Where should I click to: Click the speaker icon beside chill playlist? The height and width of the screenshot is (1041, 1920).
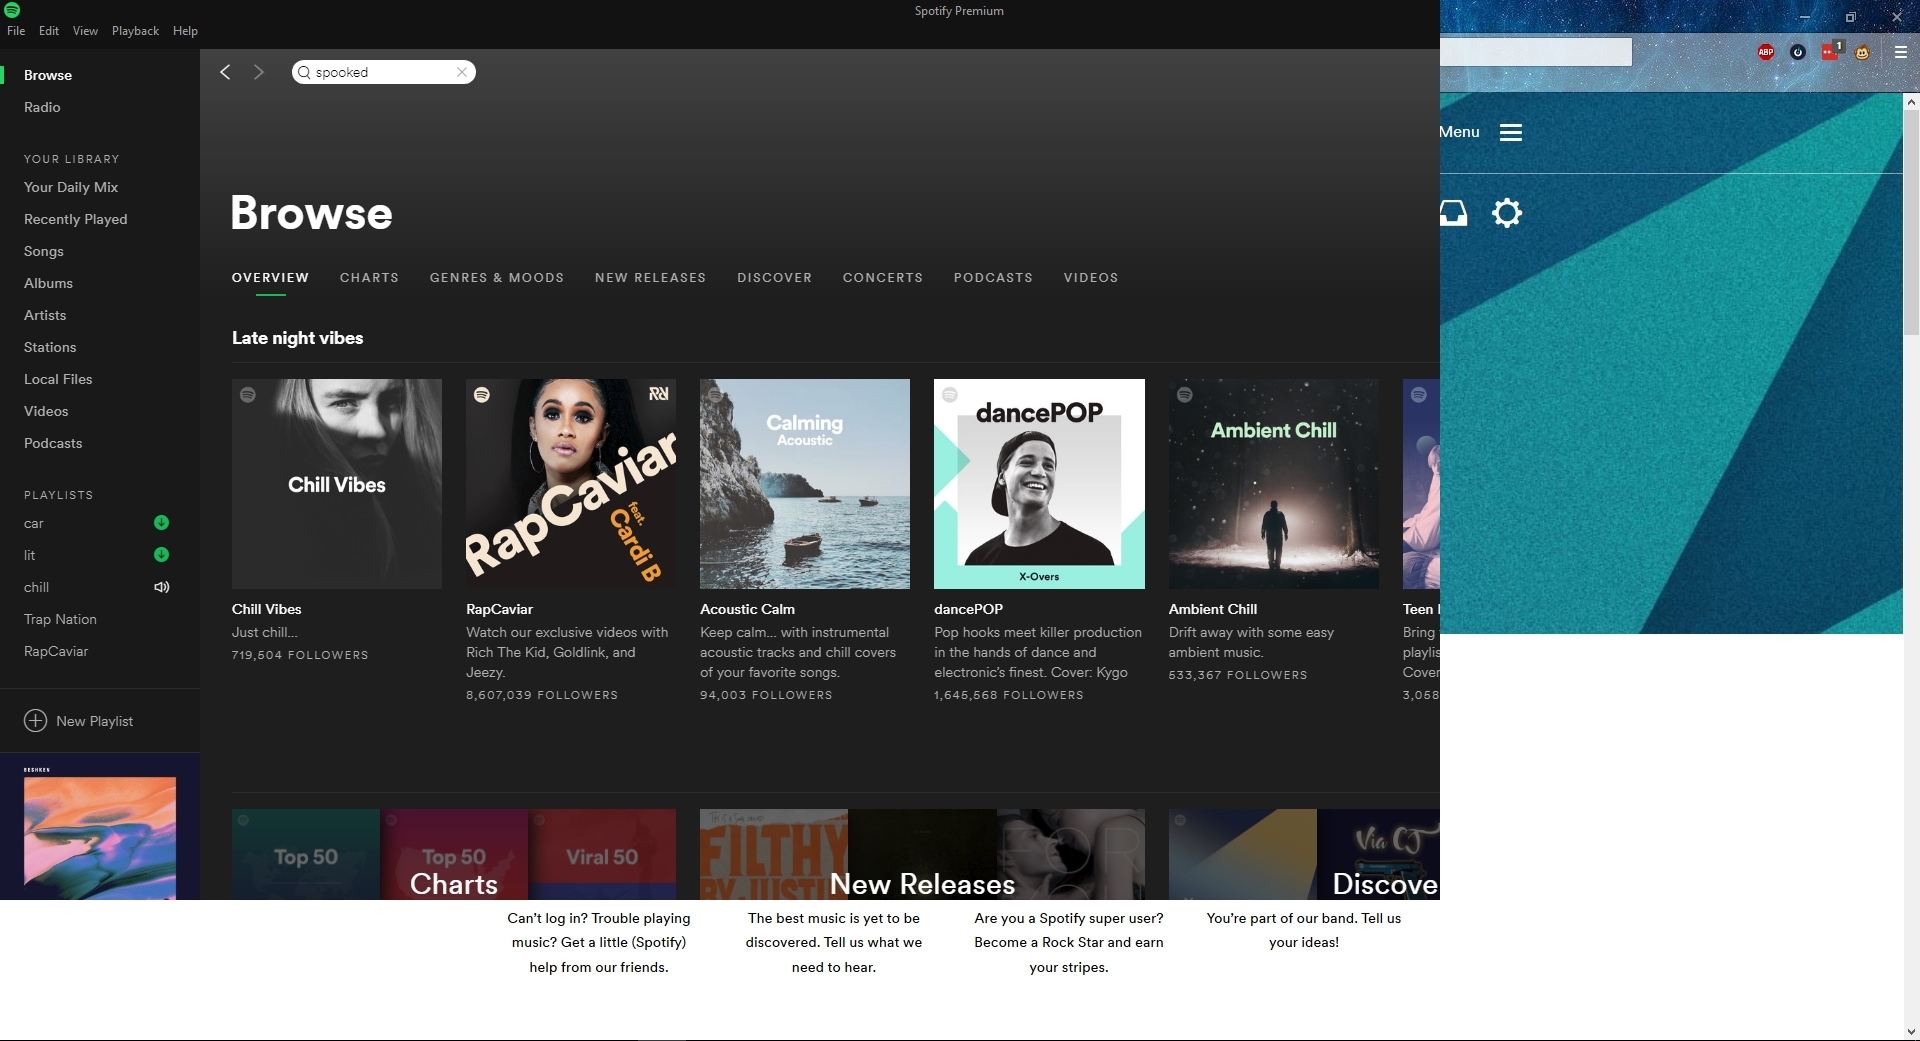pos(161,587)
